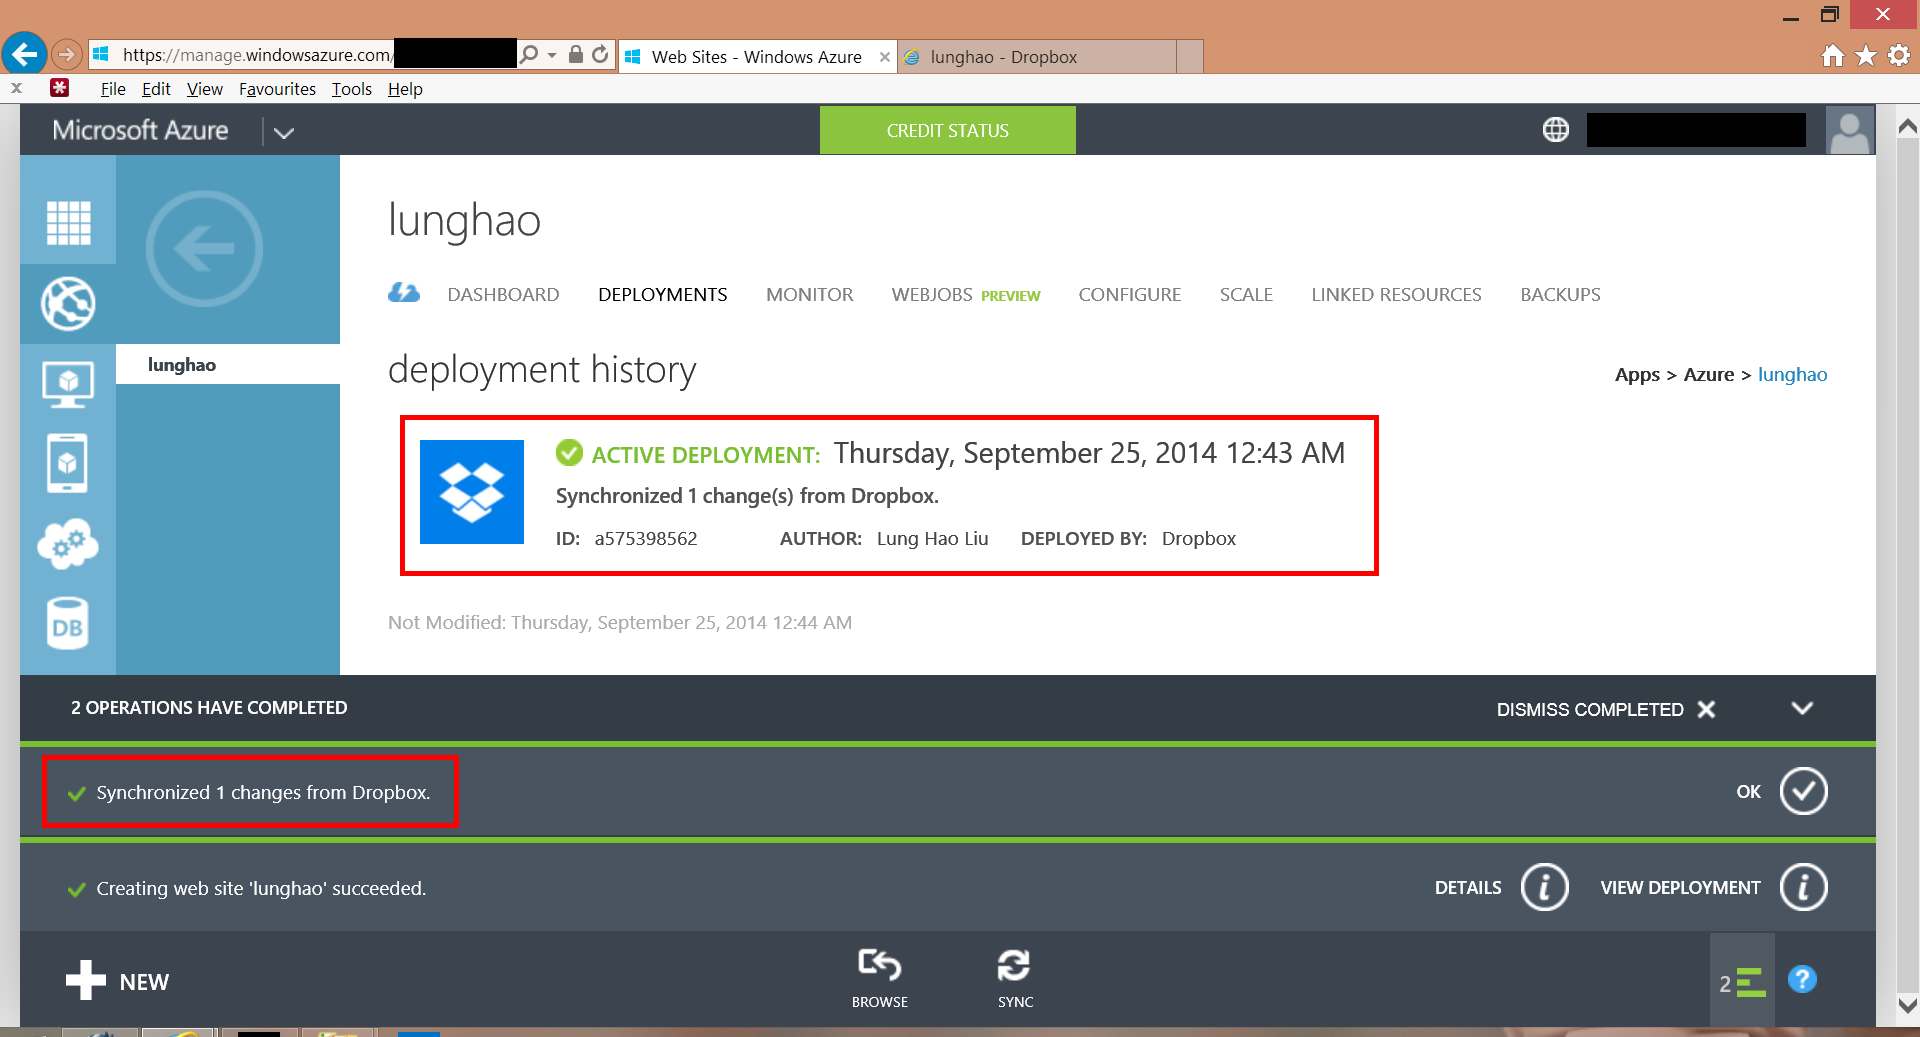Screen dimensions: 1920x1037
Task: Click the page scrollbar up arrow
Action: pyautogui.click(x=1907, y=127)
